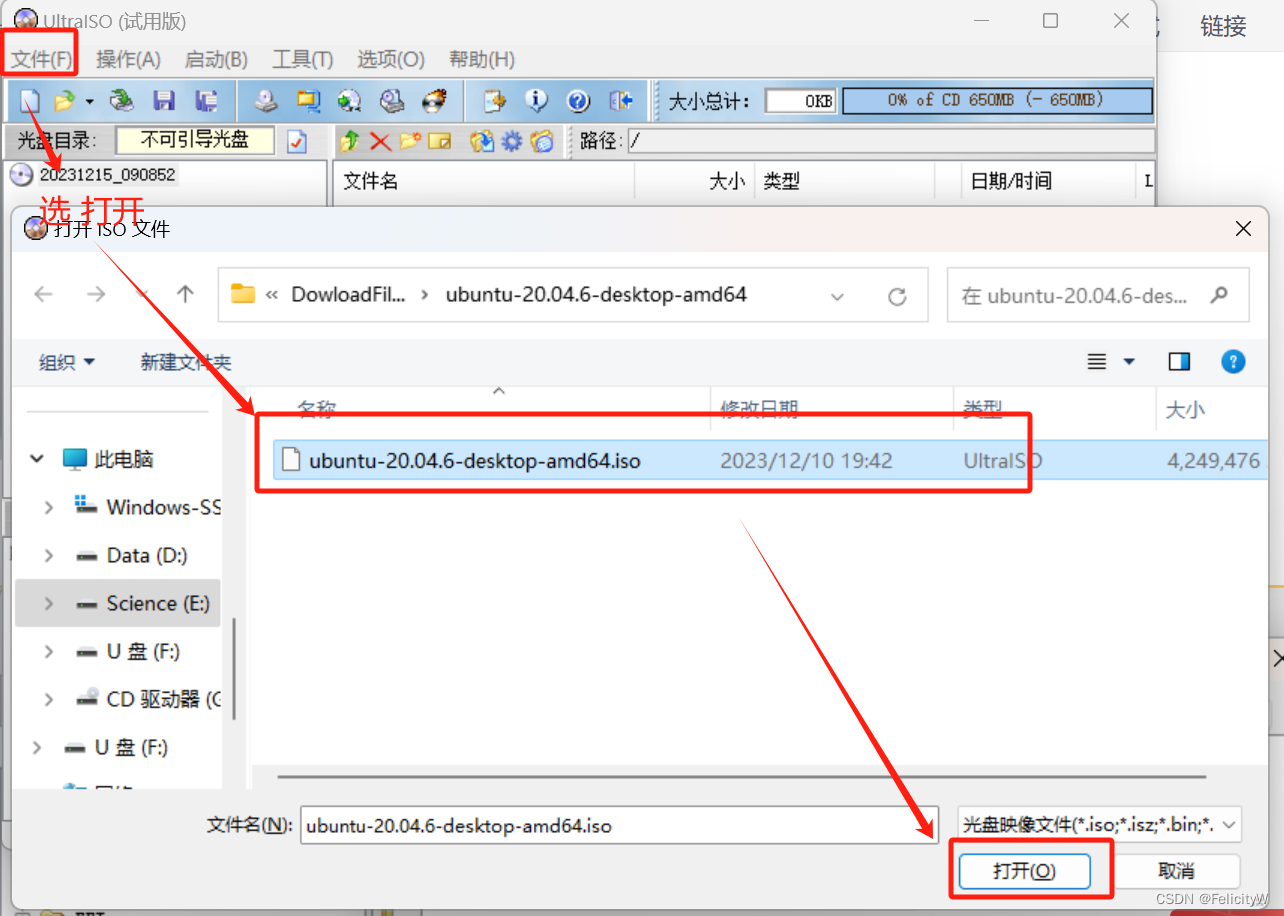Click the Back arrow in the dialog
This screenshot has width=1284, height=916.
coord(43,294)
